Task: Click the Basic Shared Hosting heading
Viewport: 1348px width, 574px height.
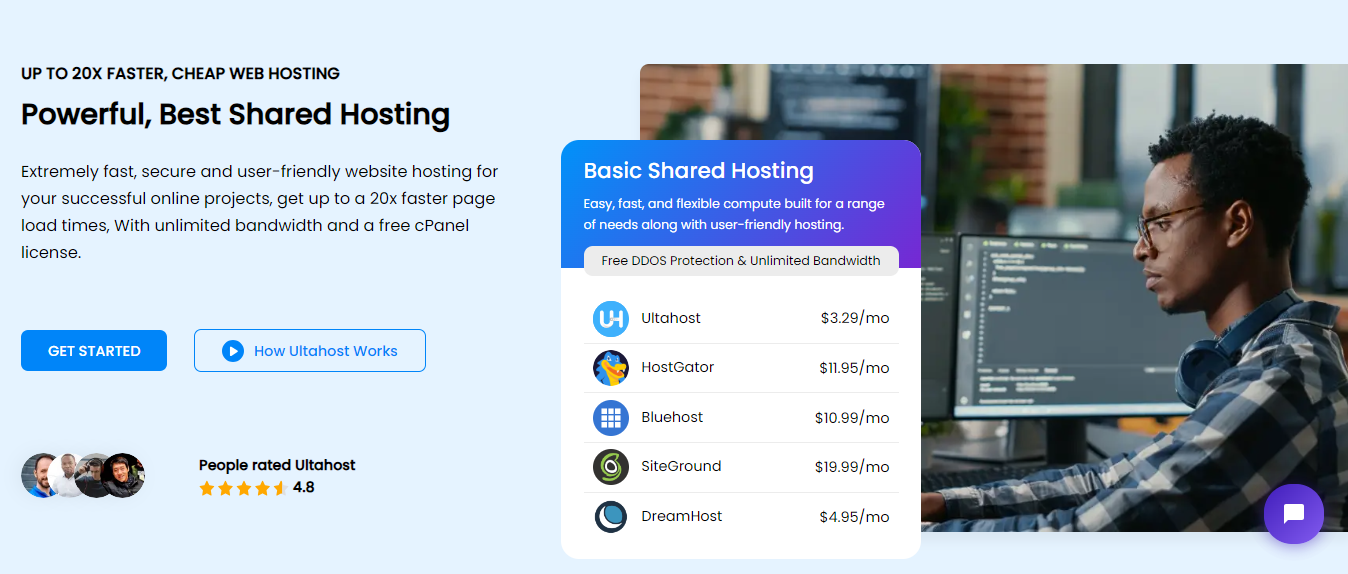Action: pyautogui.click(x=699, y=170)
